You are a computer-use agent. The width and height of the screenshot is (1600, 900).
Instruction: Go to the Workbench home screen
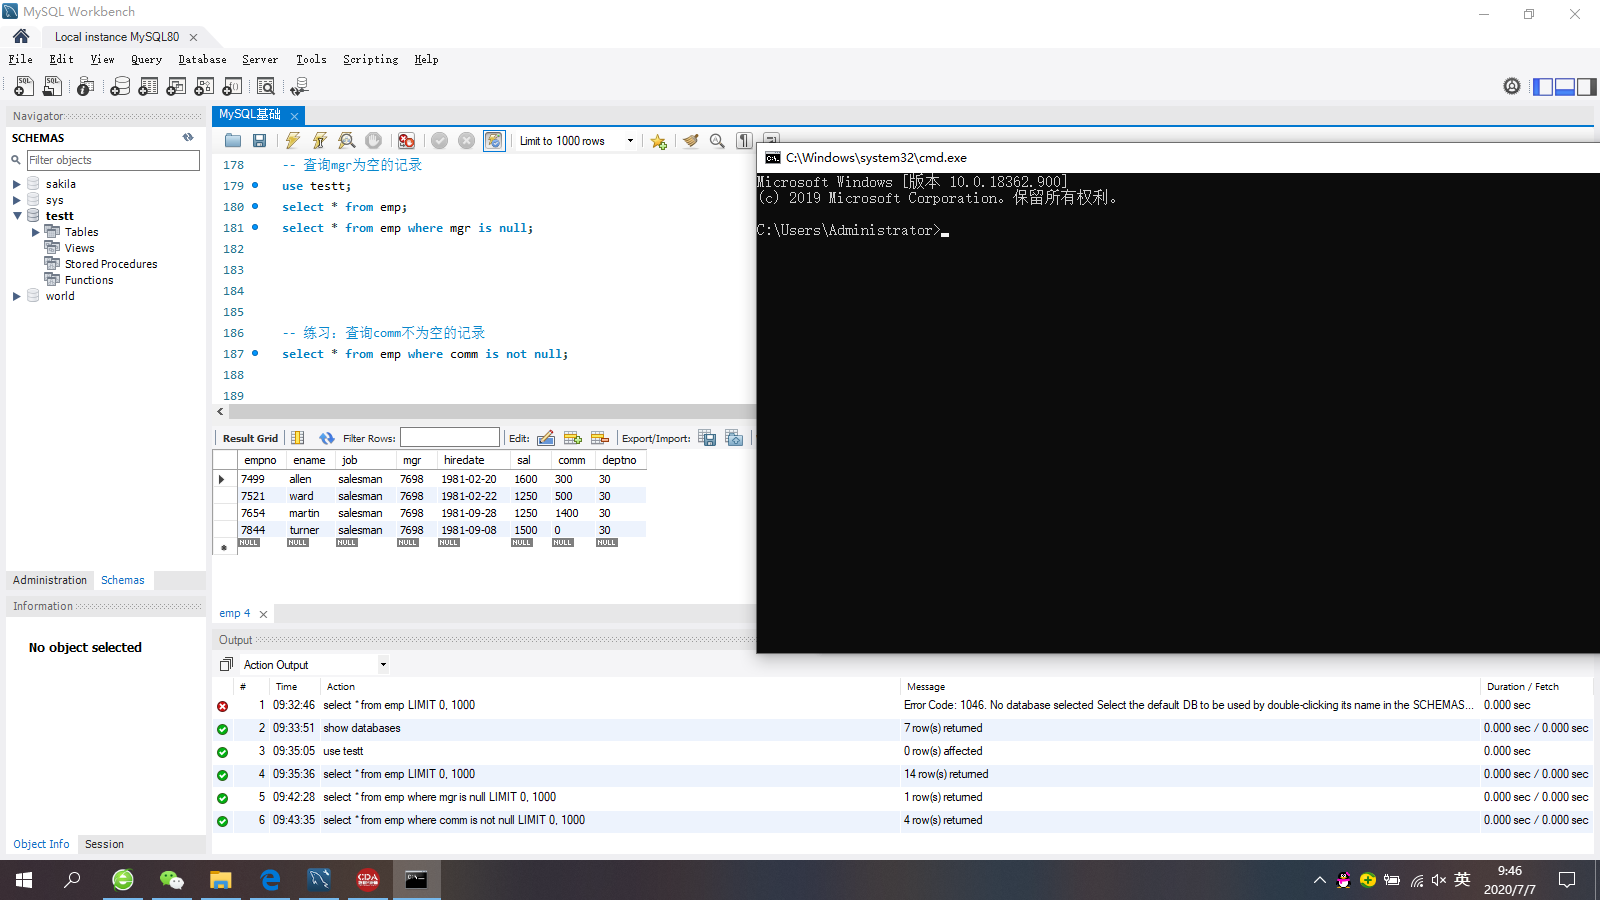coord(21,37)
